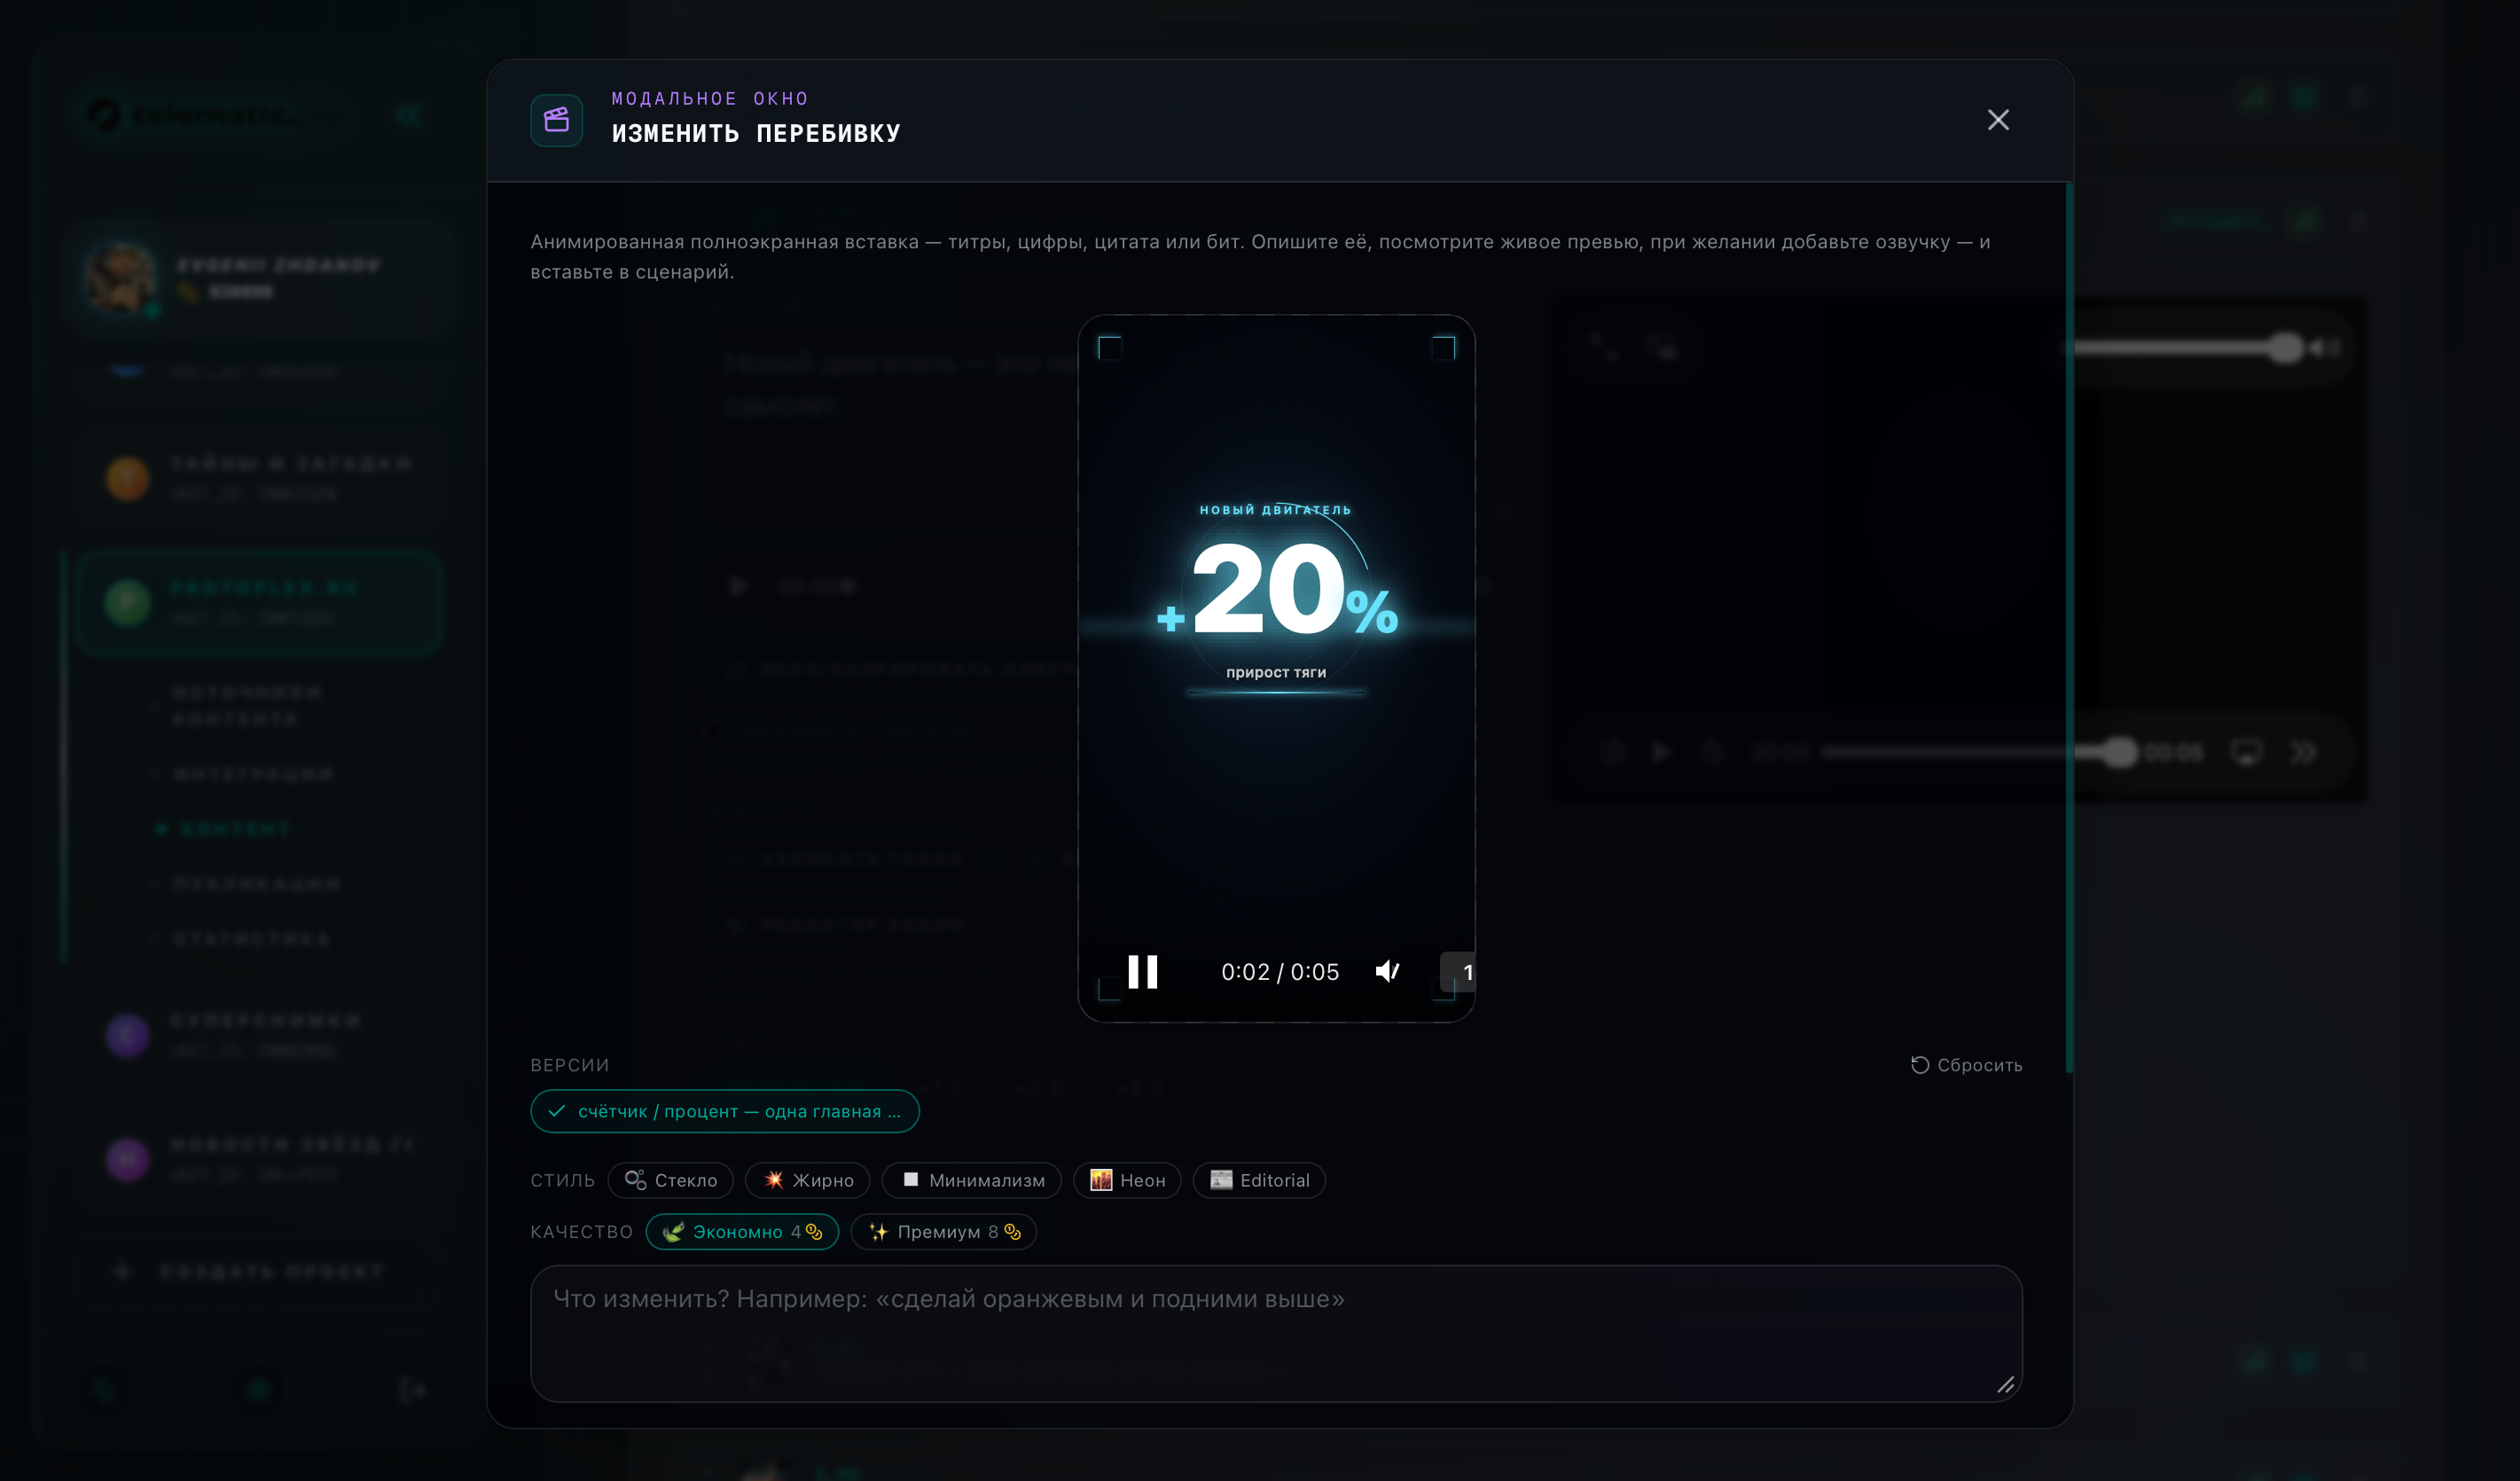
Task: Focus the Что изменить text field
Action: click(x=1276, y=1333)
